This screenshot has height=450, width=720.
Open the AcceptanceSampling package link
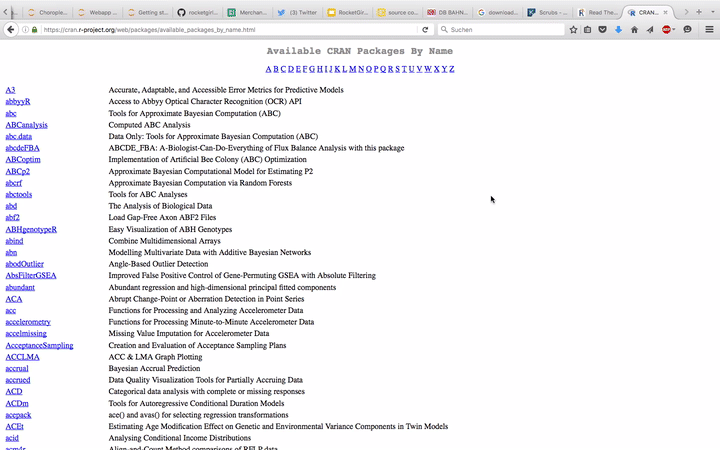pos(39,345)
